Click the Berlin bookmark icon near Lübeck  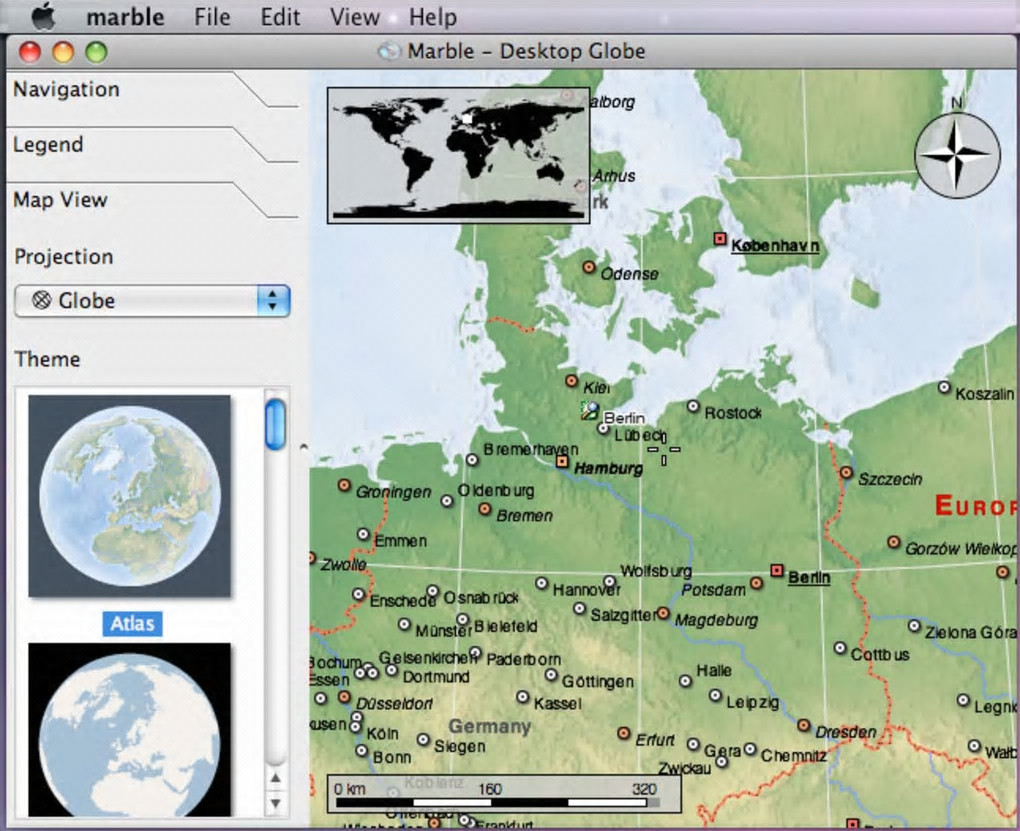589,411
